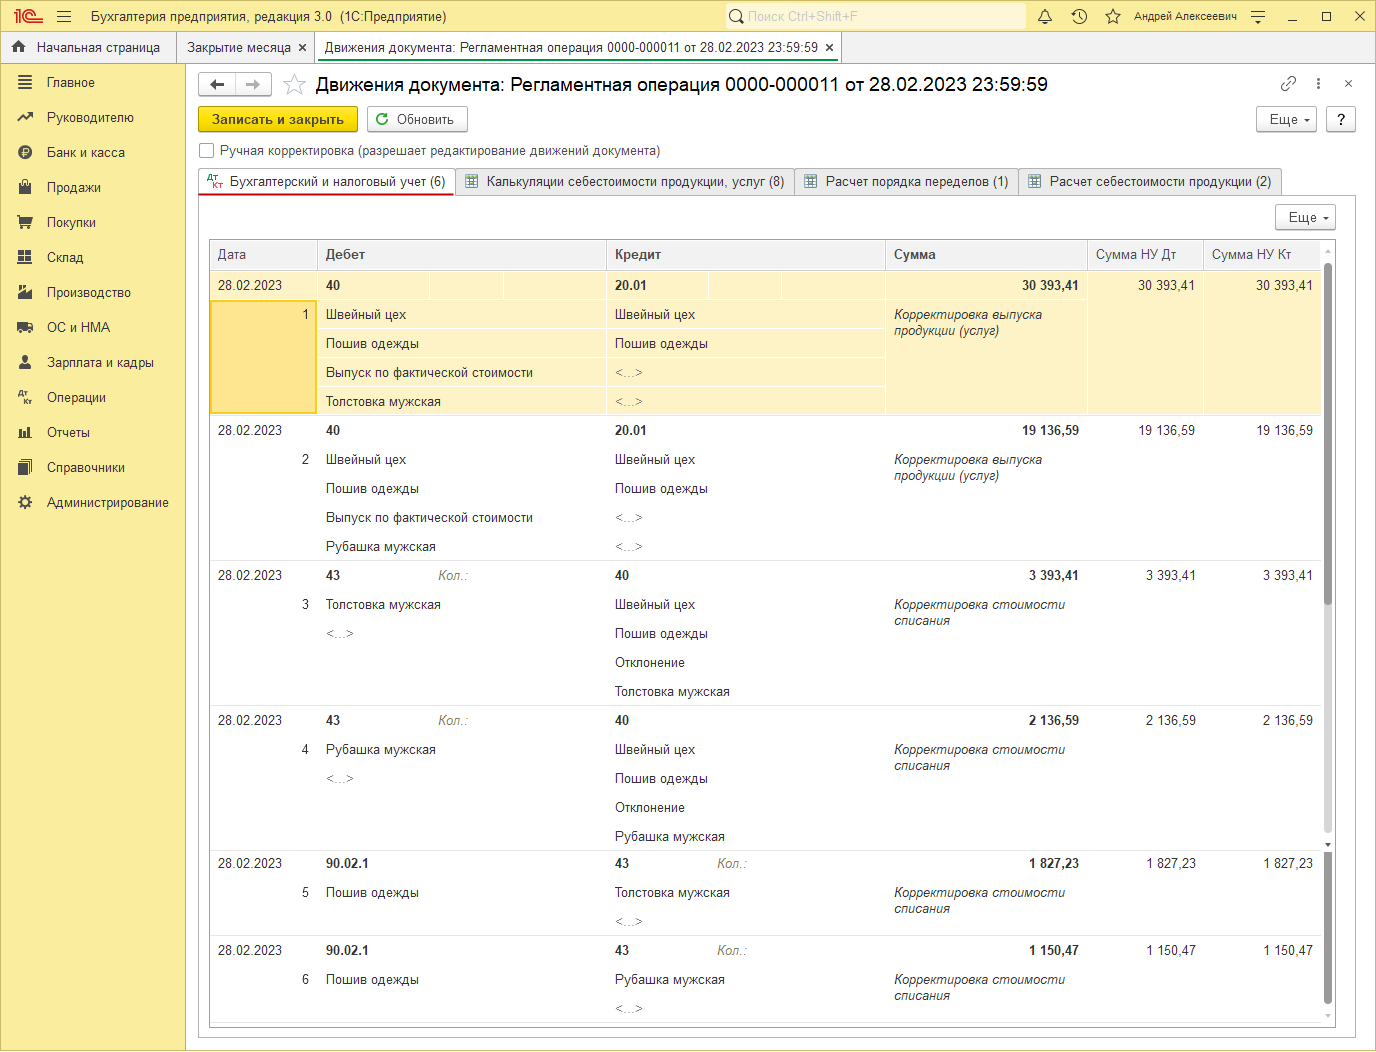Select amount 3 393,41 in Сумма column

tap(1054, 576)
